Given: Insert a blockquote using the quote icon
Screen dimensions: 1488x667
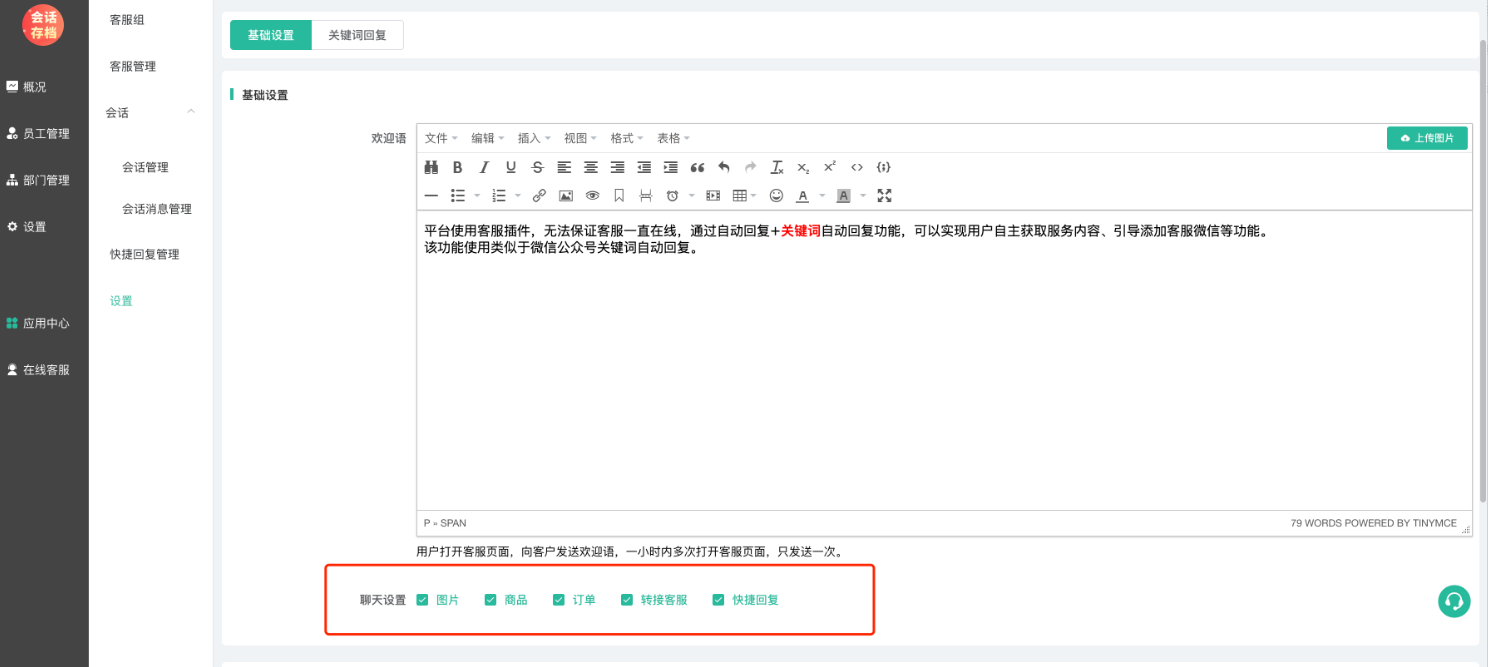Looking at the screenshot, I should coord(698,167).
